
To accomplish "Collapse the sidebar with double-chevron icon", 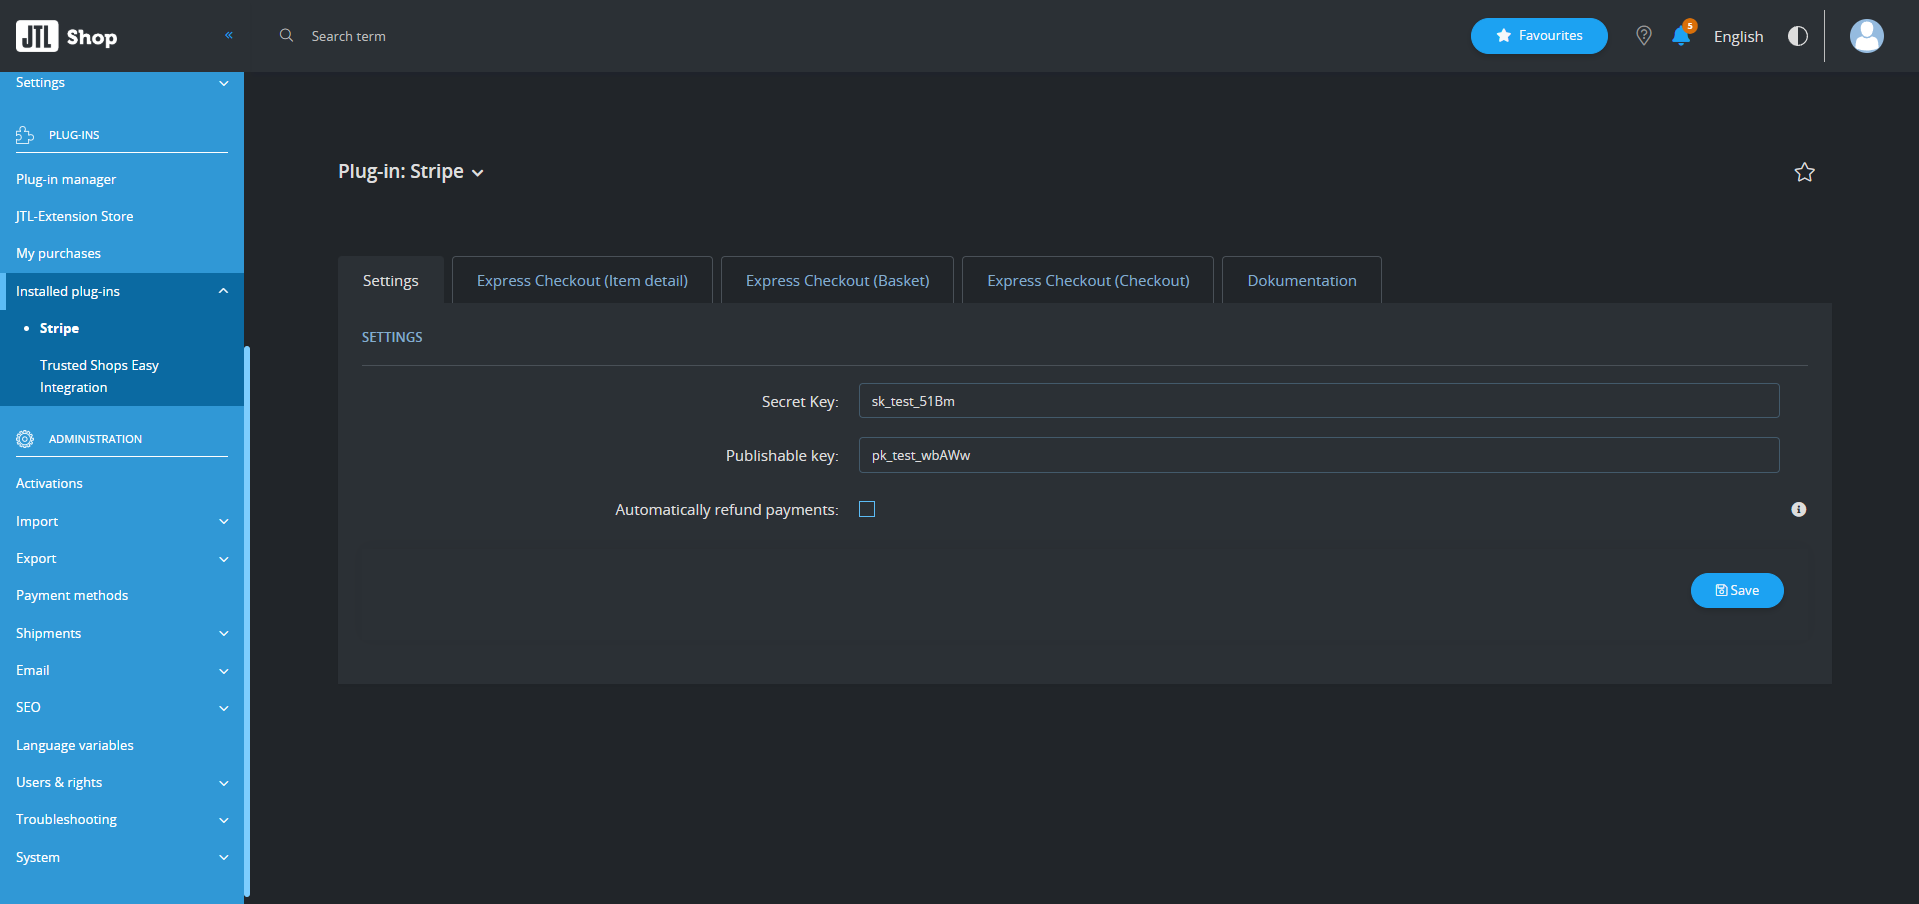I will (x=229, y=35).
